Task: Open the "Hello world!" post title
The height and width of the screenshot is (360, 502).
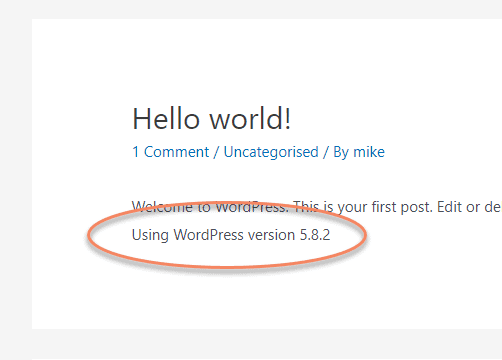Action: click(212, 119)
